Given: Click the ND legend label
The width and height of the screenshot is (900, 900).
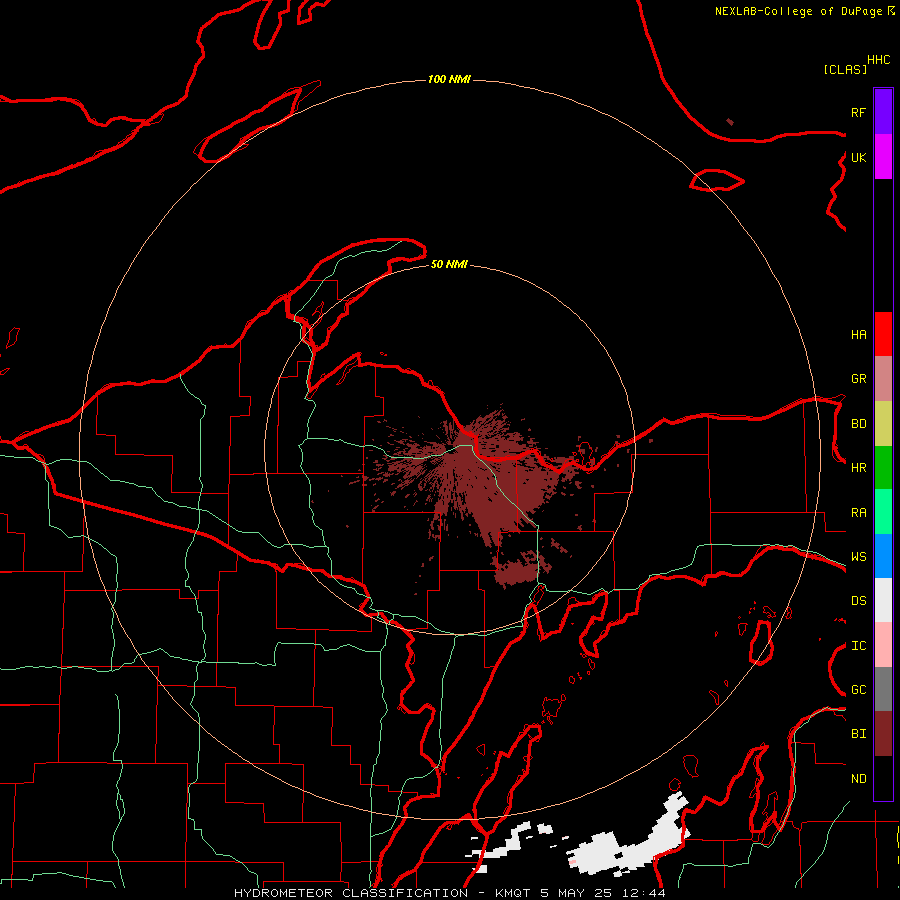Looking at the screenshot, I should tap(858, 779).
